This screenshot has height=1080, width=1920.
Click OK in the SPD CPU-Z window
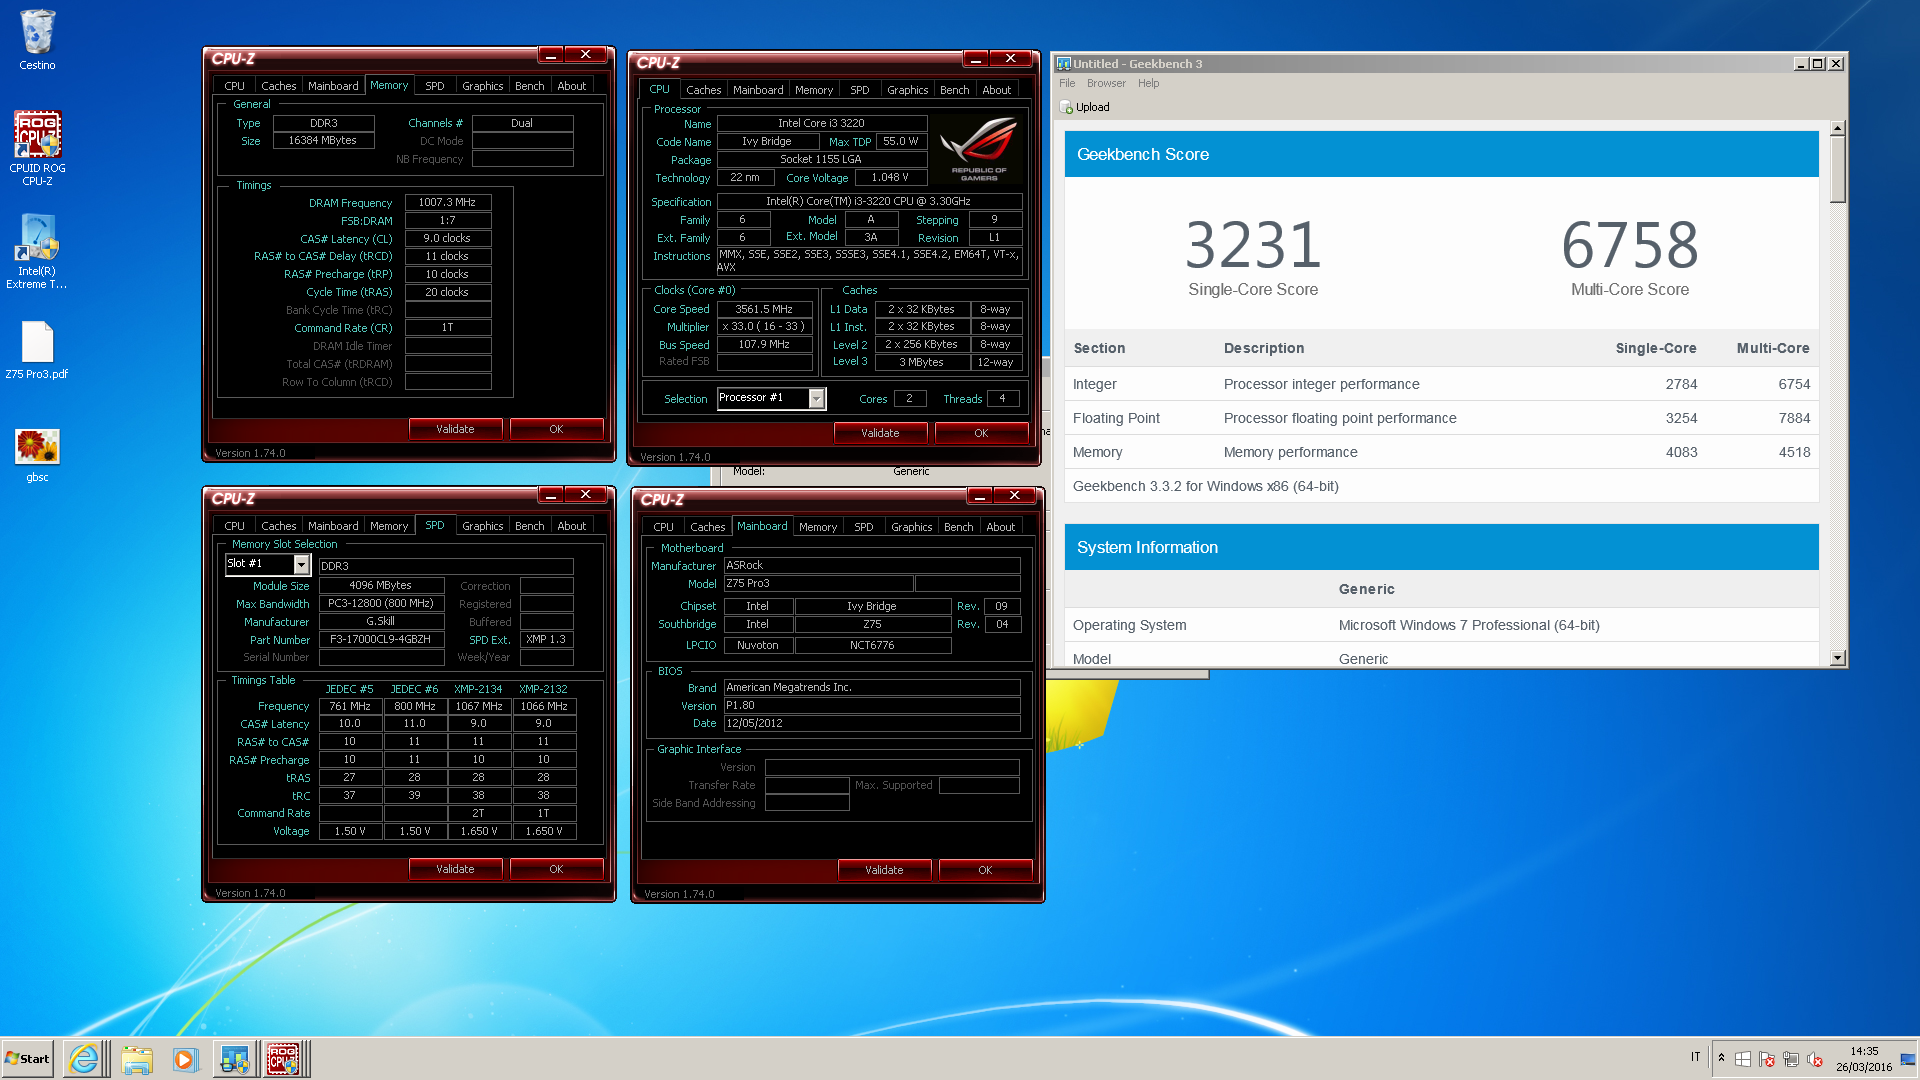[x=556, y=869]
